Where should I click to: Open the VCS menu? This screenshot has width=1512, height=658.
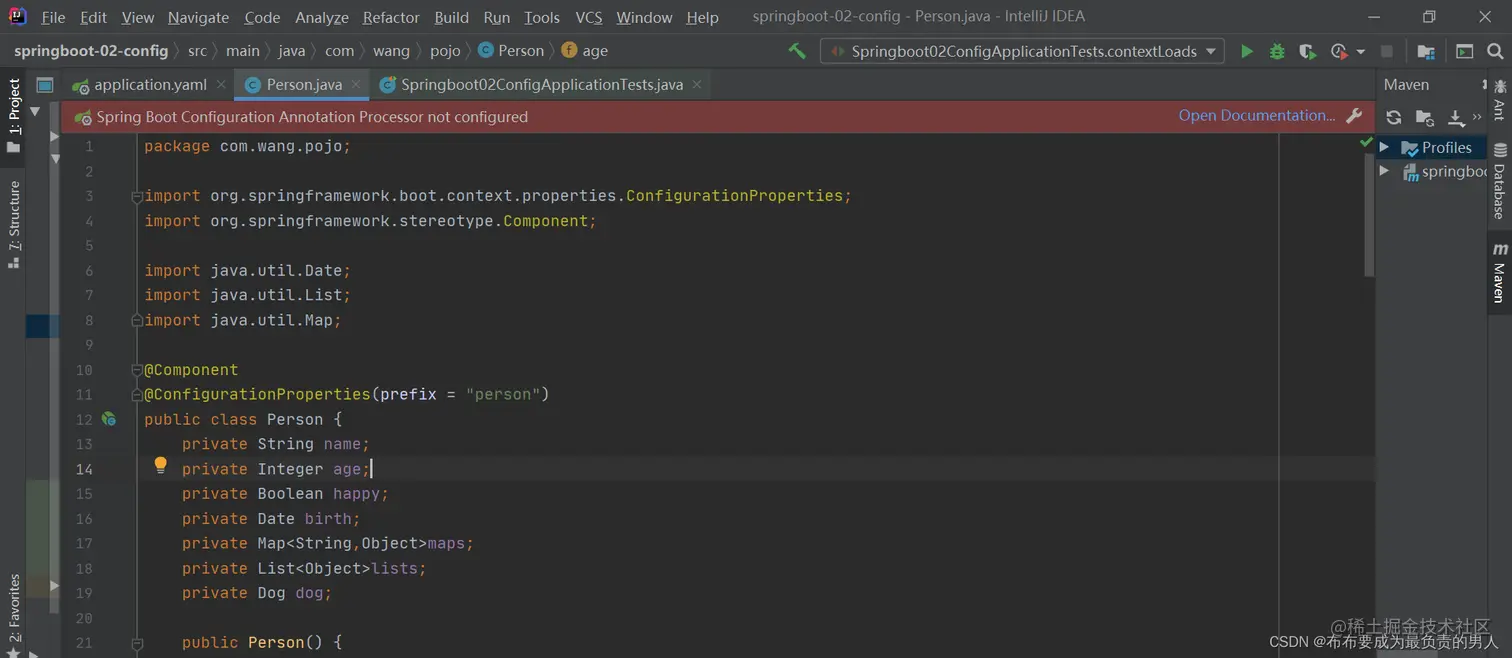coord(589,17)
